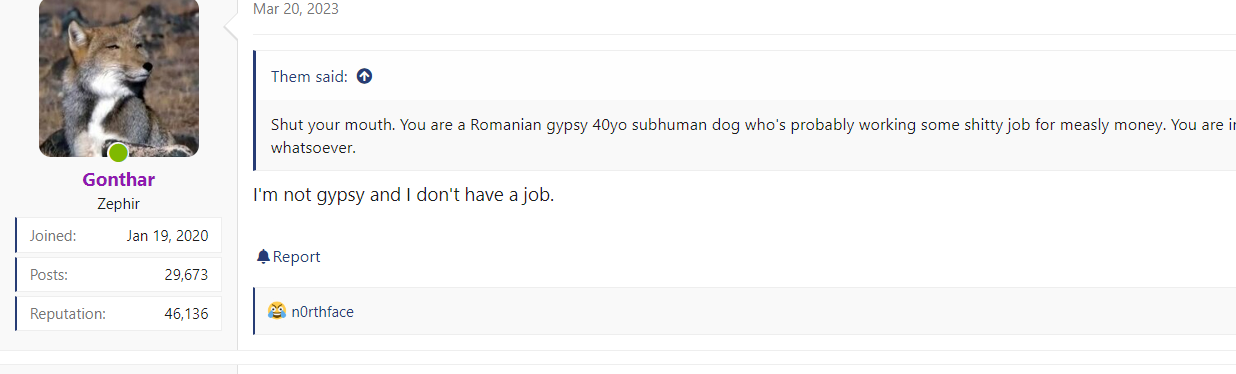The width and height of the screenshot is (1236, 374).
Task: Click the reactions bar beside n0rthface
Action: pyautogui.click(x=745, y=311)
